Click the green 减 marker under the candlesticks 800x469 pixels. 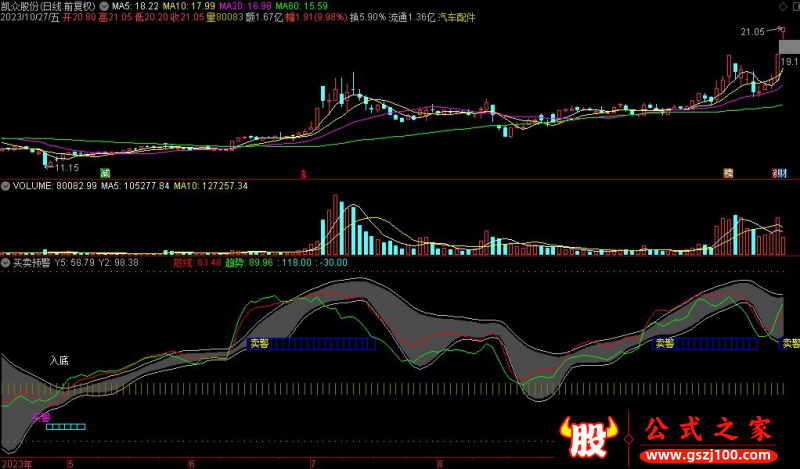(x=105, y=172)
